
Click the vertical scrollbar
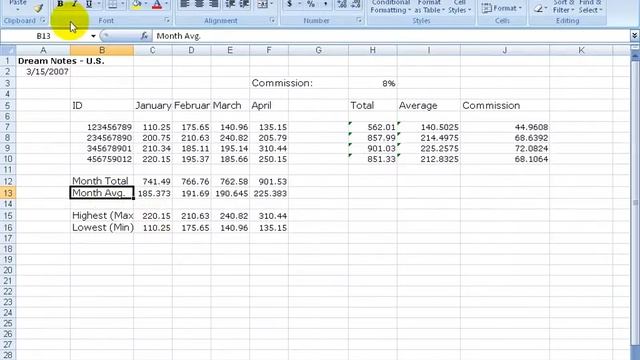635,204
